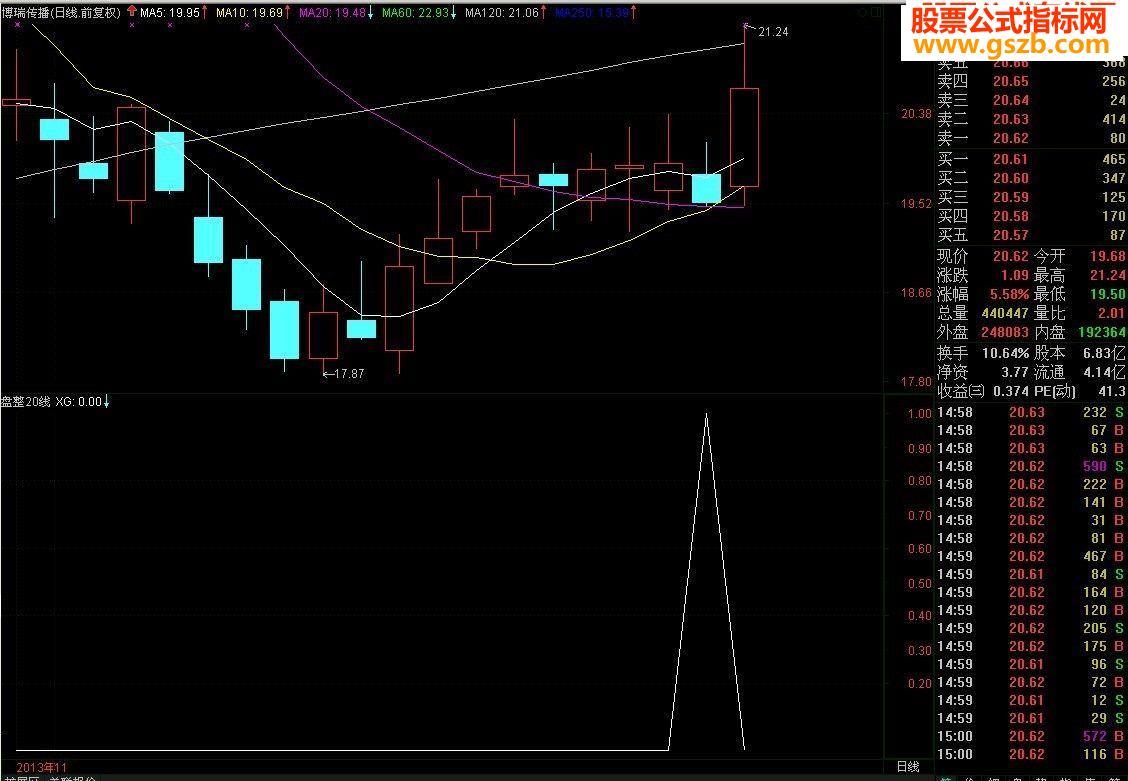Click the 现价 20.62 current price

pyautogui.click(x=1011, y=256)
